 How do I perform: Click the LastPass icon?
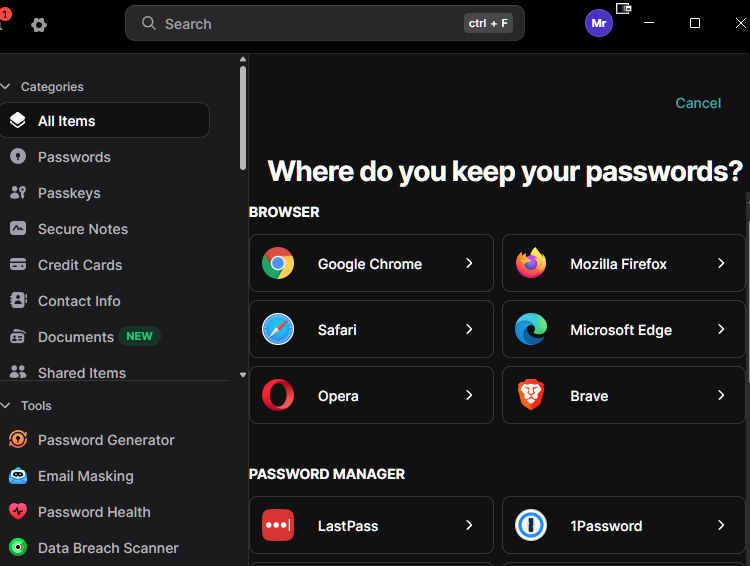point(278,525)
